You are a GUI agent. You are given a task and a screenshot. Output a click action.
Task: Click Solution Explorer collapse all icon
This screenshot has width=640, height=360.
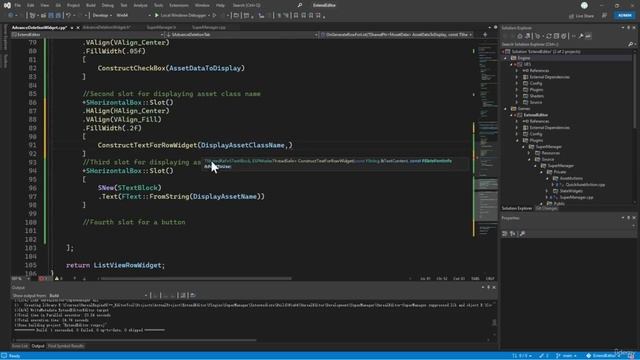pos(556,36)
